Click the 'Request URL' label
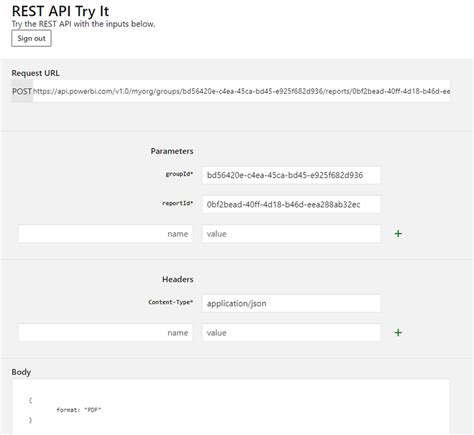Screen dimensions: 474x435 (35, 73)
